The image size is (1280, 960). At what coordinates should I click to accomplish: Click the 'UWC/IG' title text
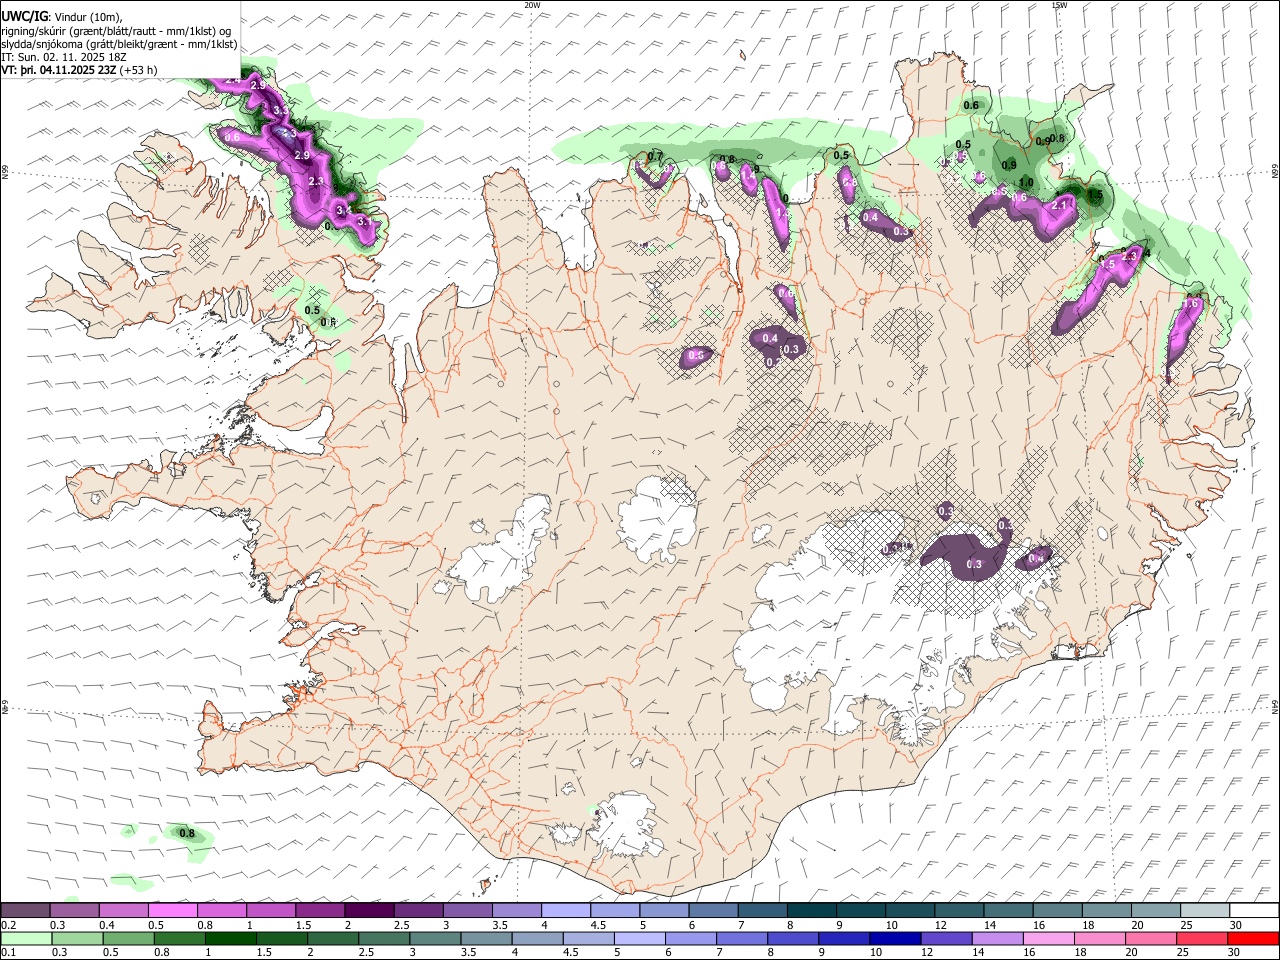pos(24,16)
